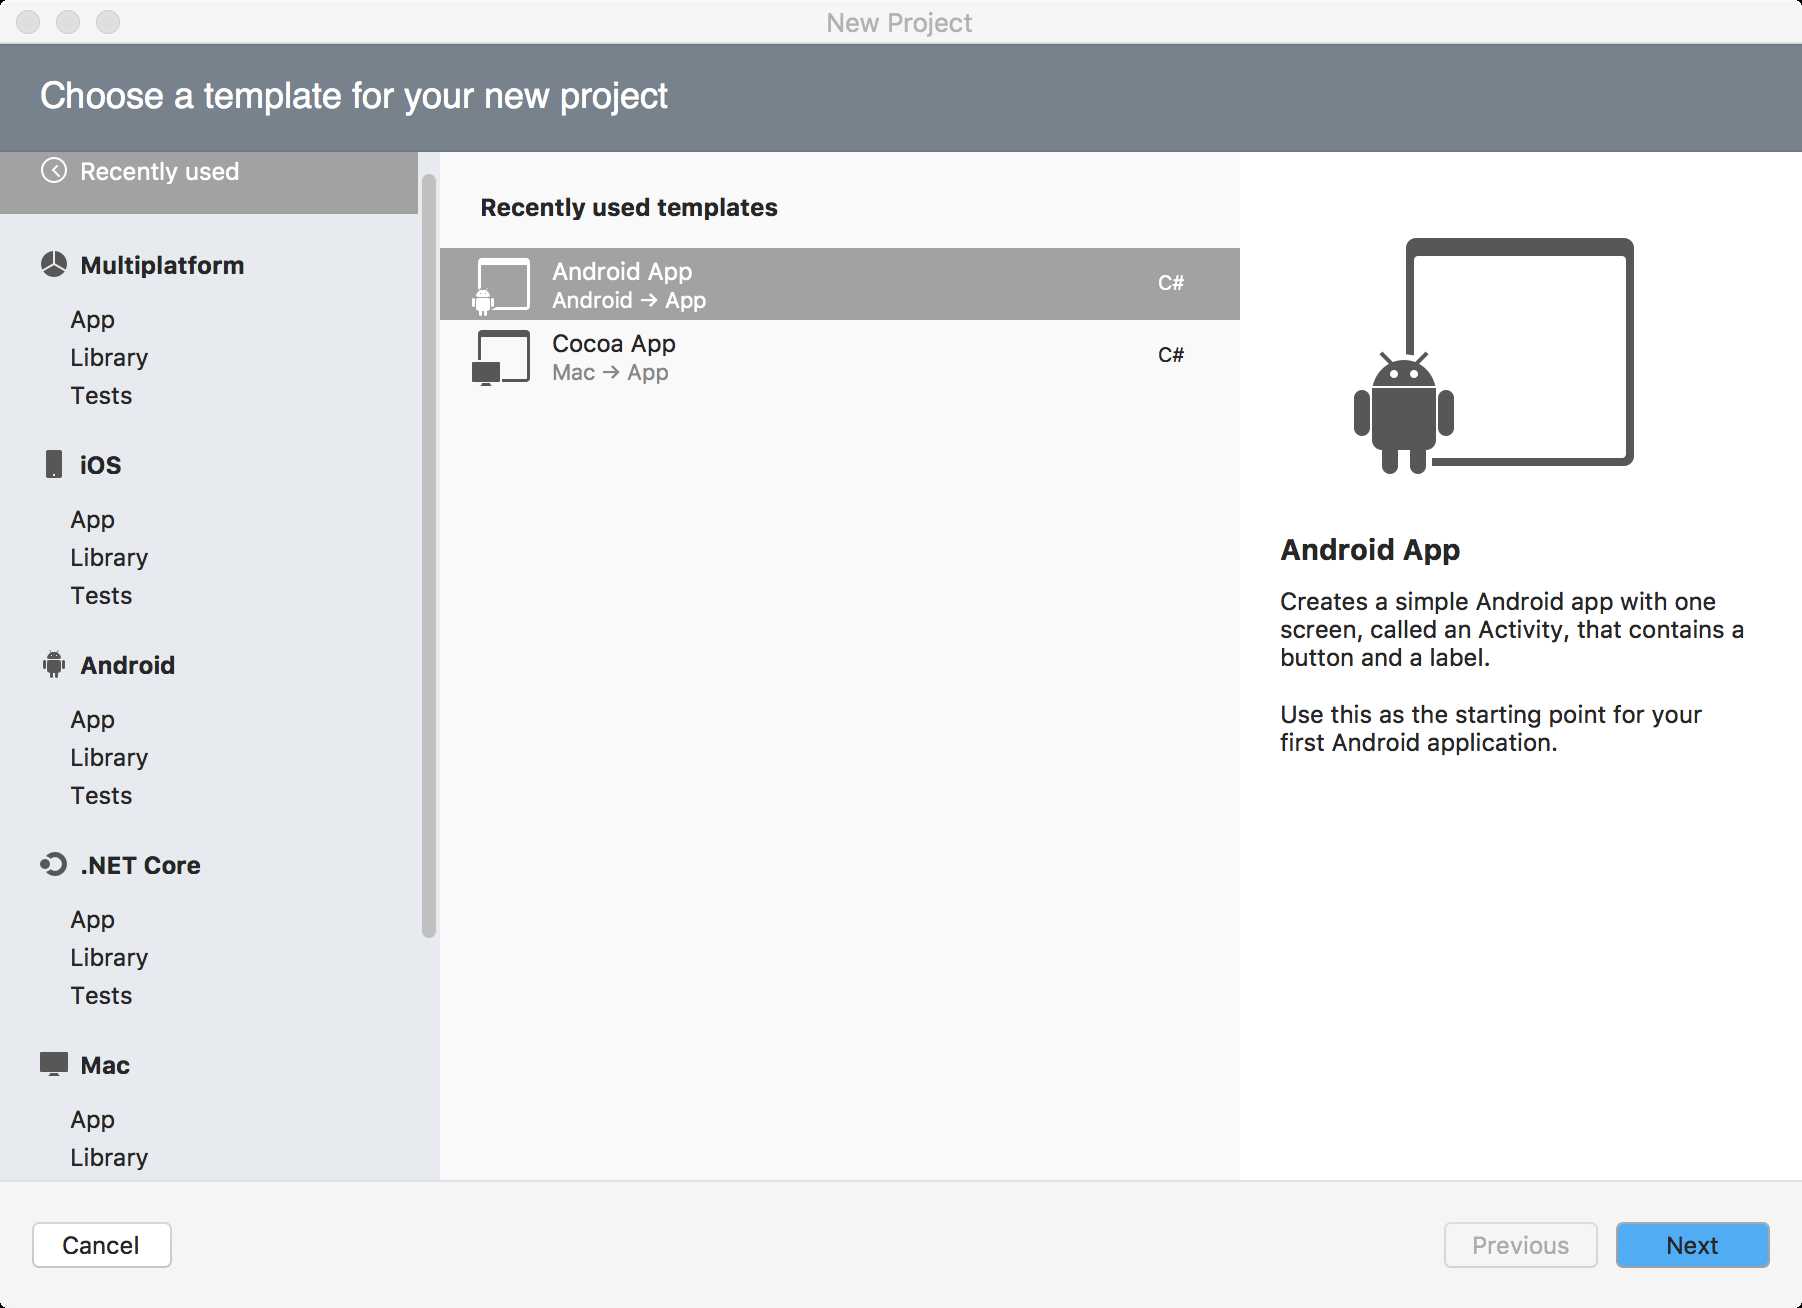This screenshot has width=1802, height=1308.
Task: Open Library under Android
Action: pos(109,758)
